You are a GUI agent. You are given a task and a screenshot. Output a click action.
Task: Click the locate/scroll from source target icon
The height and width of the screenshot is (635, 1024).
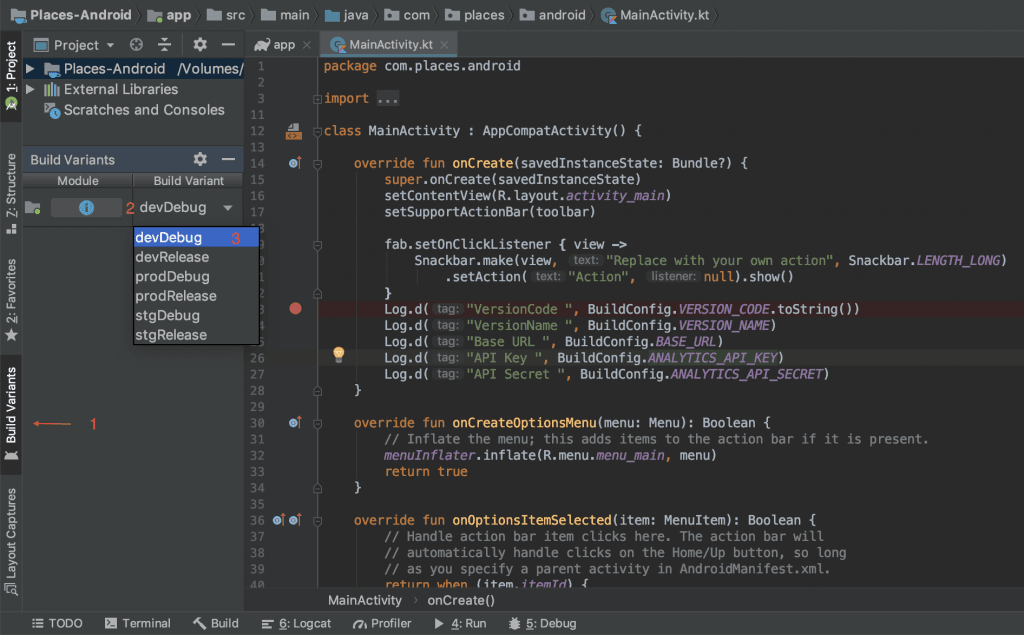pyautogui.click(x=136, y=44)
